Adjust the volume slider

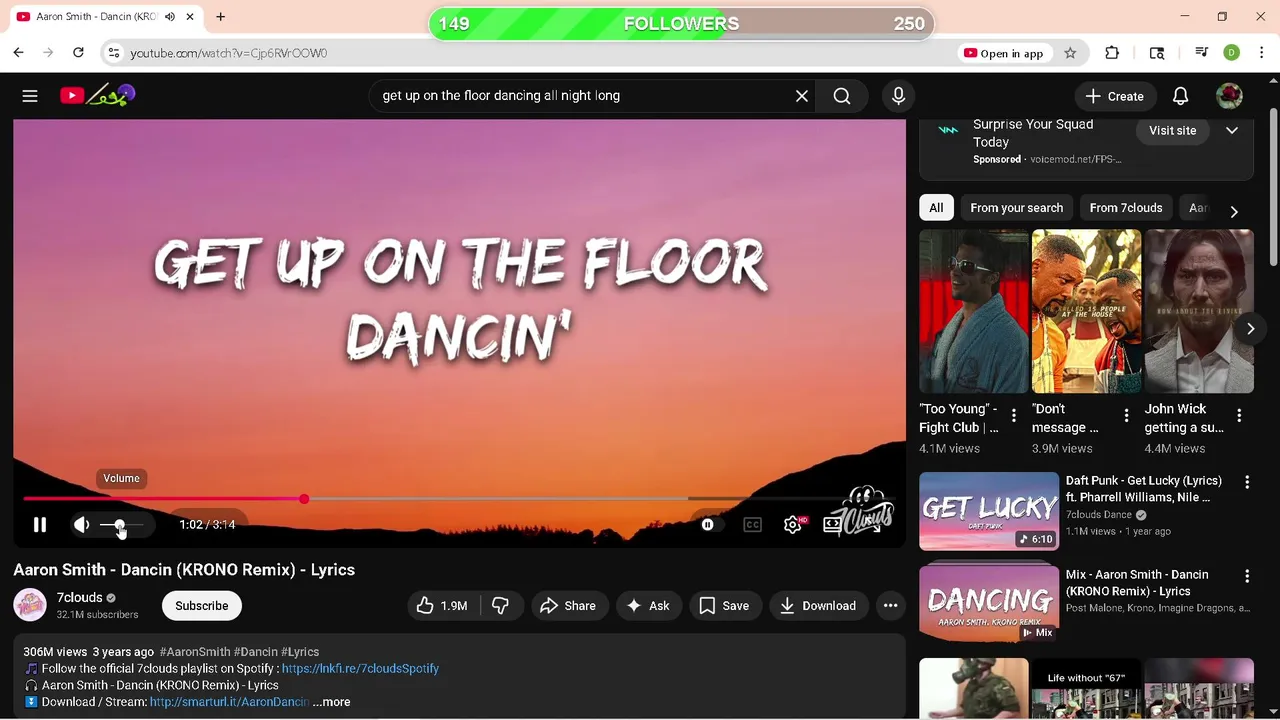[122, 525]
